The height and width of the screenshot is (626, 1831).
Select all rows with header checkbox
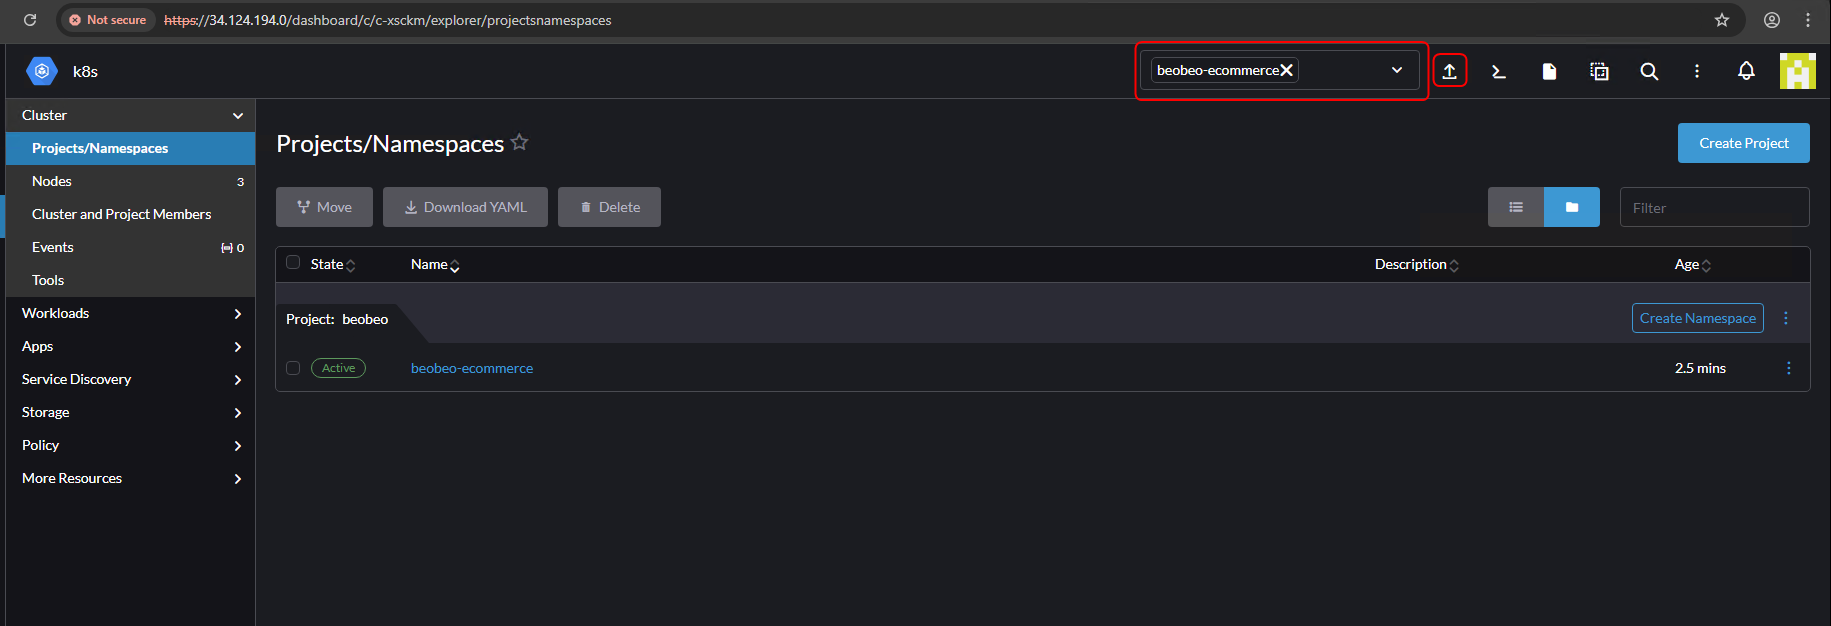[x=293, y=263]
